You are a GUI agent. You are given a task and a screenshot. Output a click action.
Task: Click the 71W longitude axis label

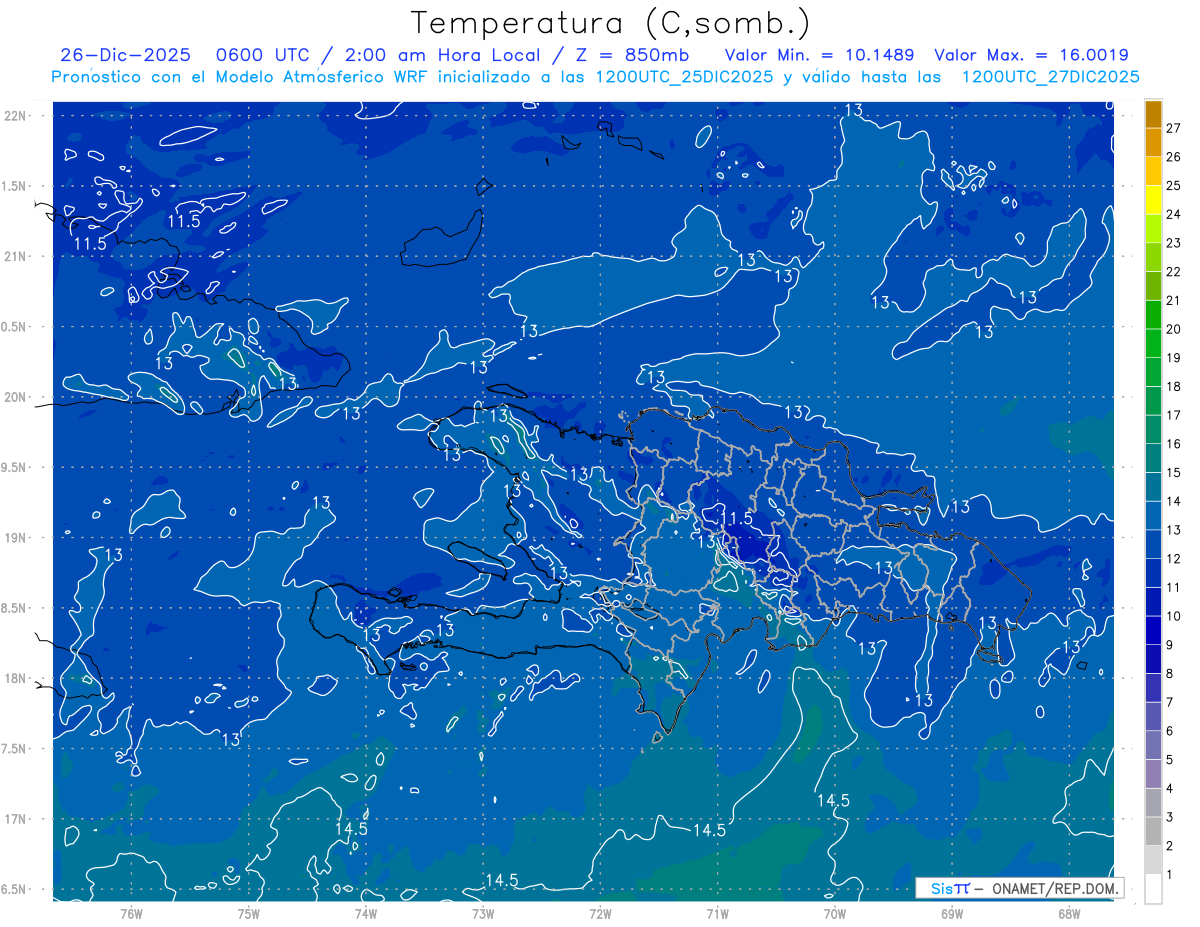717,913
